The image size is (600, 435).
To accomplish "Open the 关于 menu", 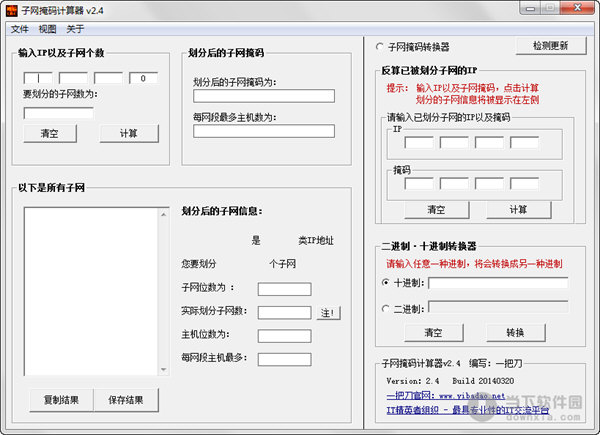I will coord(76,29).
